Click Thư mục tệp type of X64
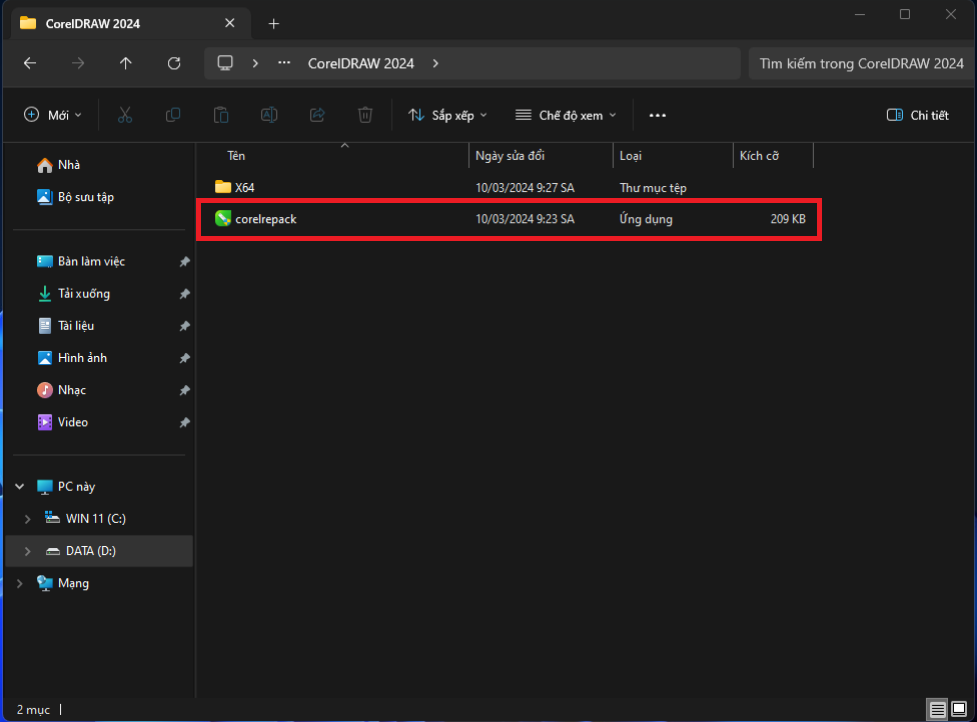The image size is (977, 722). (653, 188)
